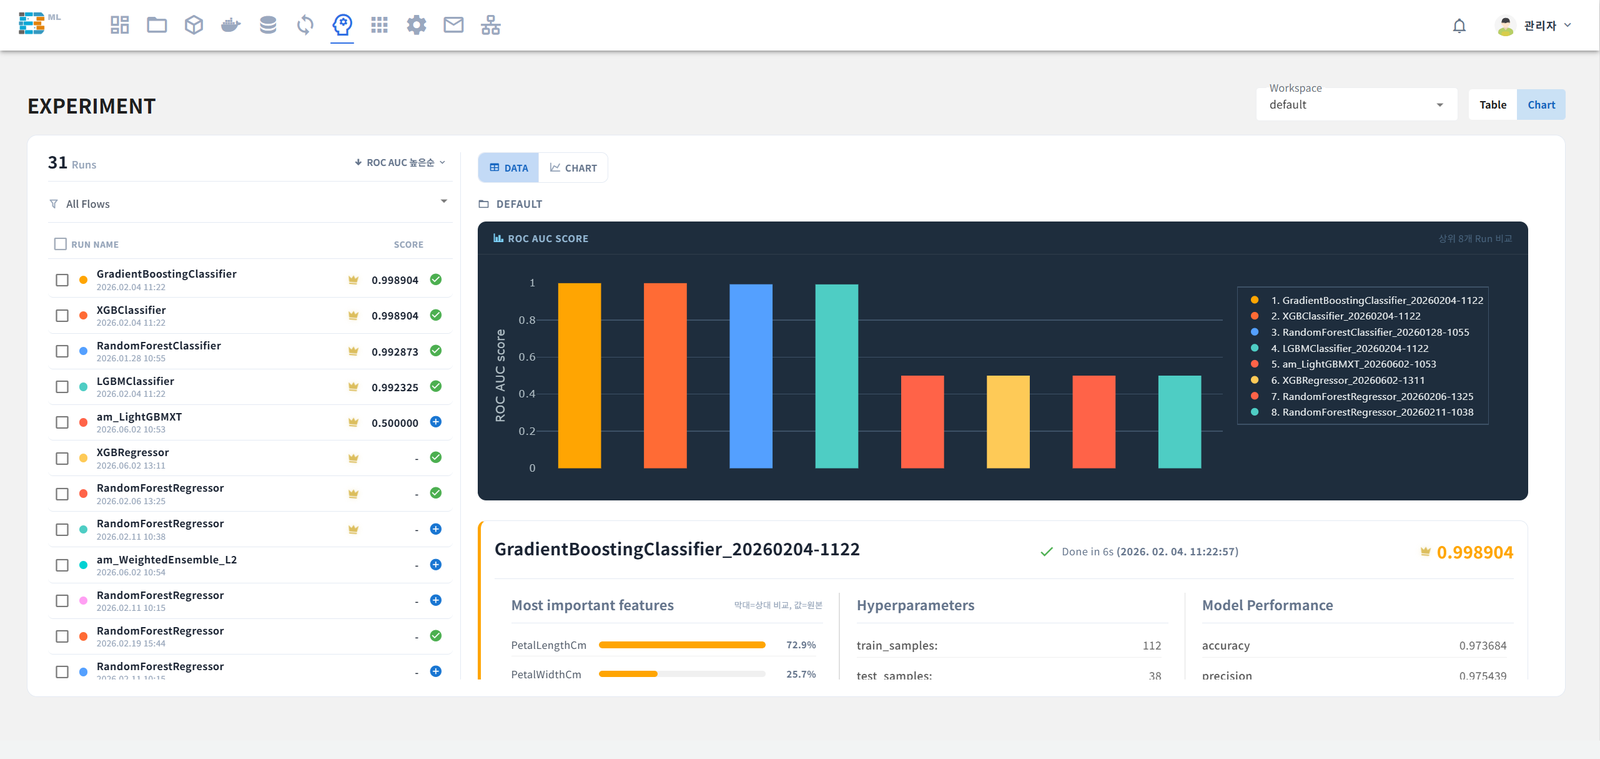Open the mail envelope icon in navigation
This screenshot has height=759, width=1600.
[453, 25]
